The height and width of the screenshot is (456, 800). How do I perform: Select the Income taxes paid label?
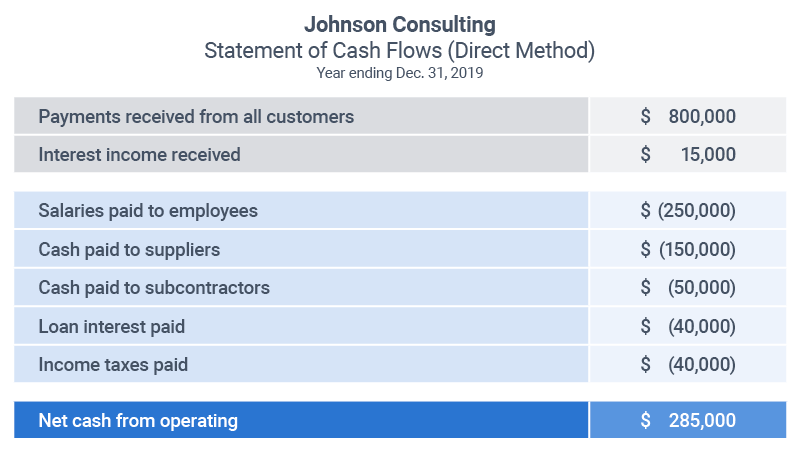(x=113, y=365)
